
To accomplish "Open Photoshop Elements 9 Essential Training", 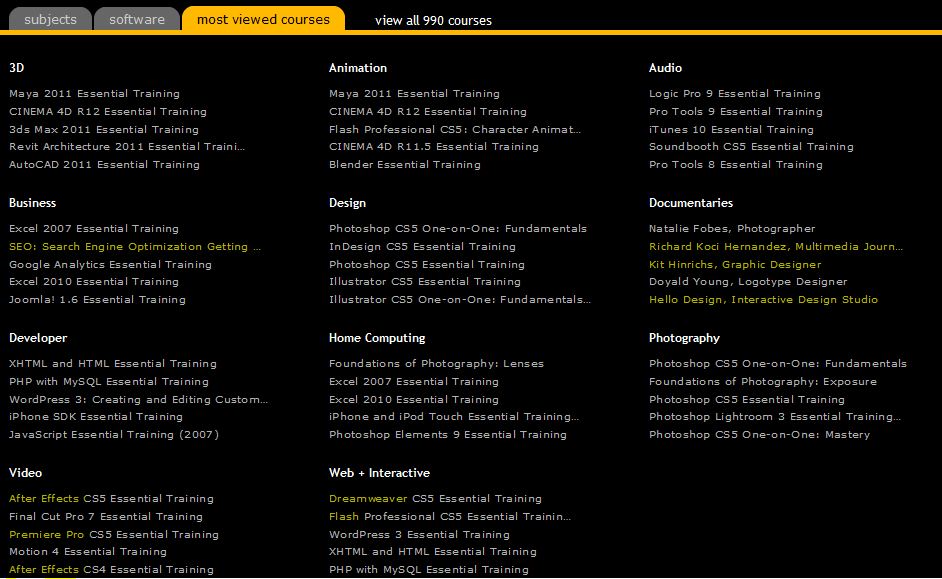I will [448, 435].
